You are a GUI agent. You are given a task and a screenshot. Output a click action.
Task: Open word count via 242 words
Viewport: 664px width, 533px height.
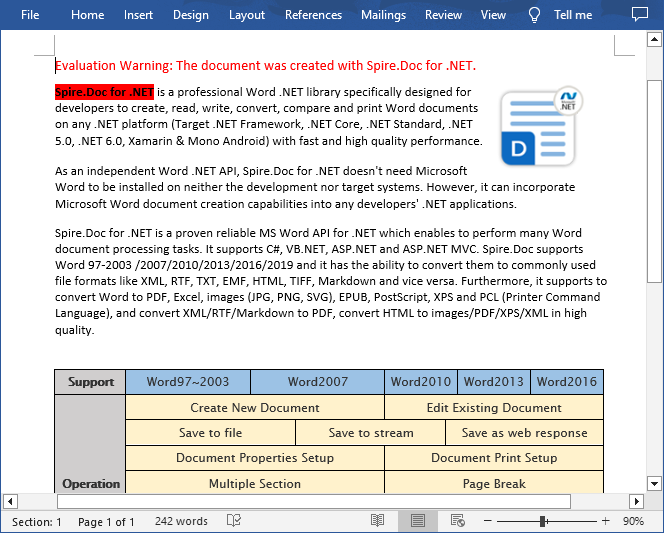point(181,521)
